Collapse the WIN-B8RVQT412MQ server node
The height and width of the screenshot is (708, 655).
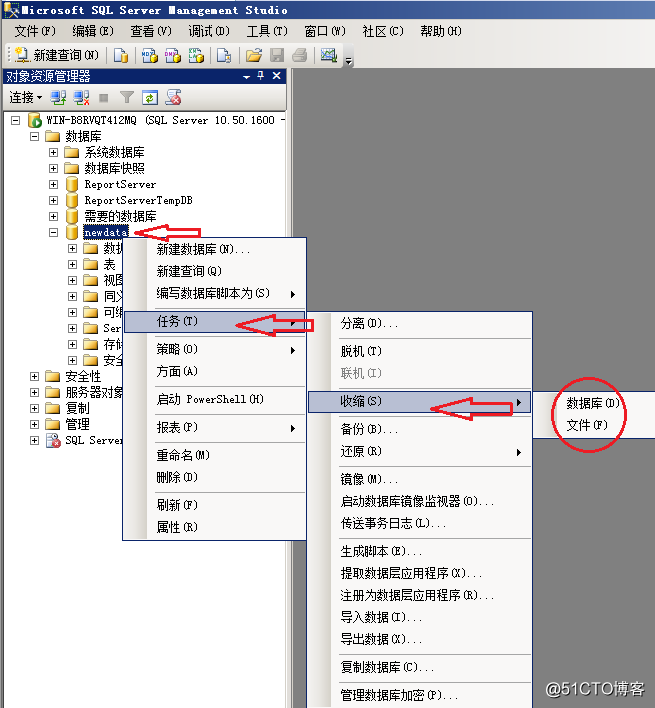[x=15, y=121]
